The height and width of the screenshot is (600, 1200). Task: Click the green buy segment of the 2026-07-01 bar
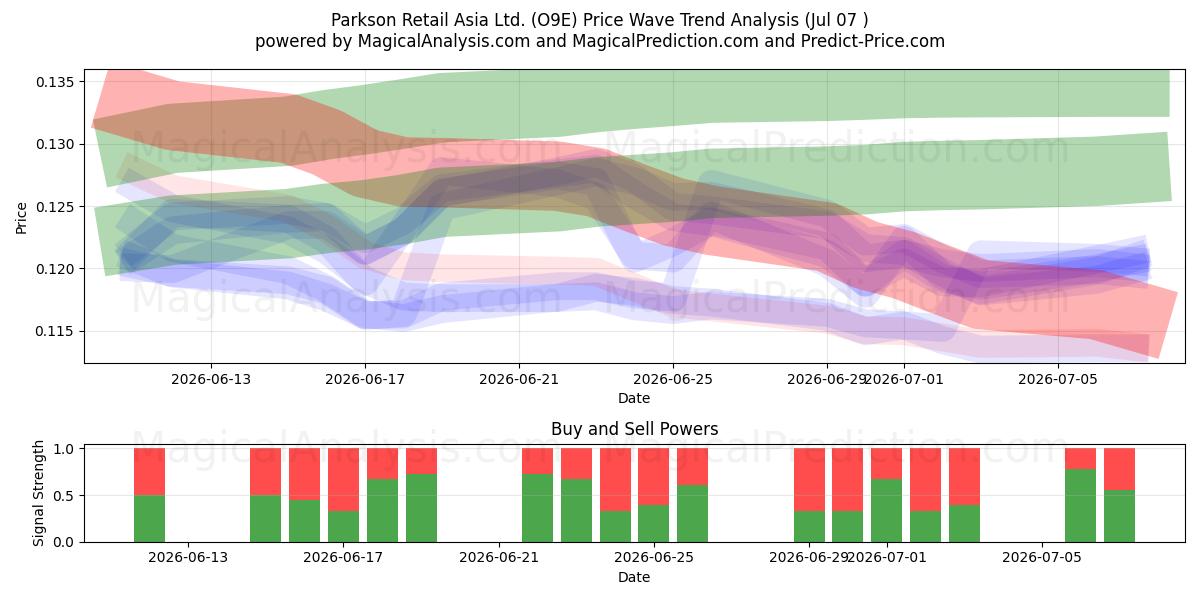click(x=887, y=511)
